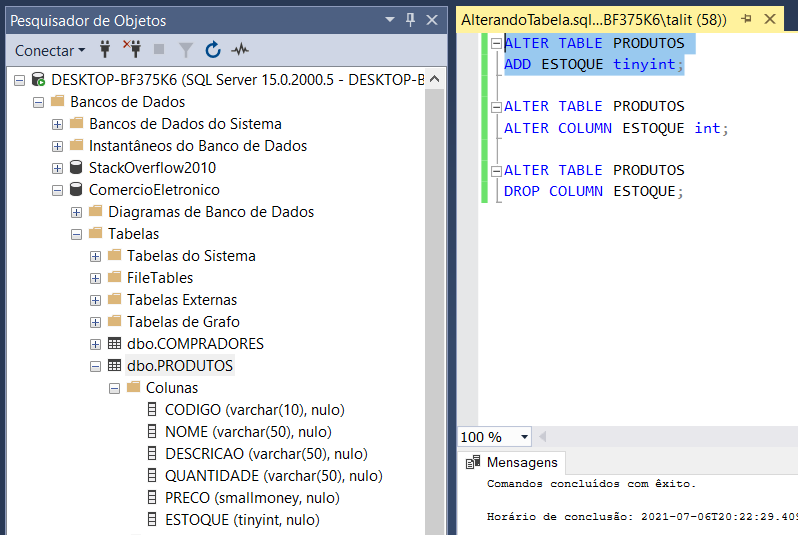Click the DESCRICAO column icon
Screen dimensions: 798x535
(152, 453)
